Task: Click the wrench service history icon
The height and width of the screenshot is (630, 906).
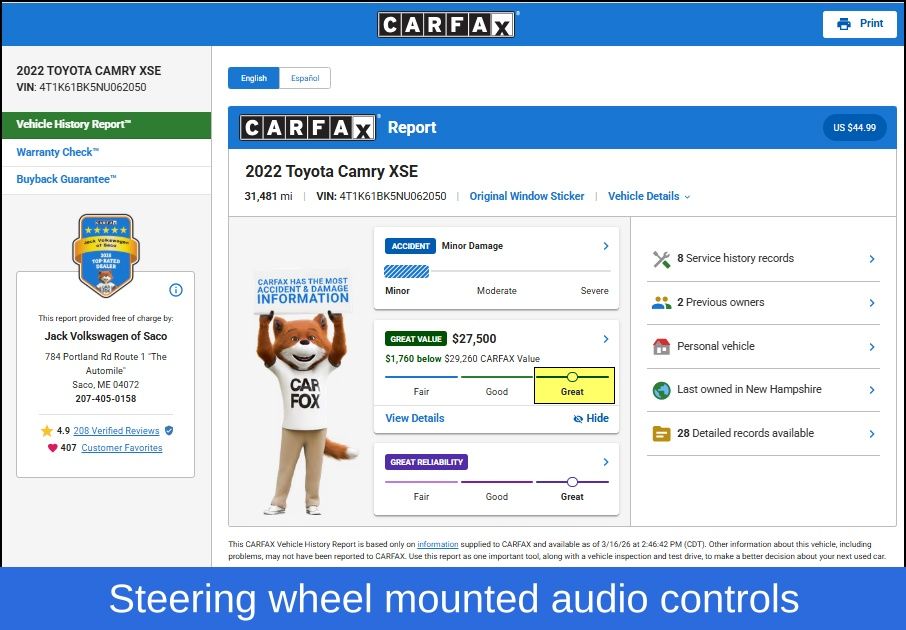Action: (x=661, y=259)
